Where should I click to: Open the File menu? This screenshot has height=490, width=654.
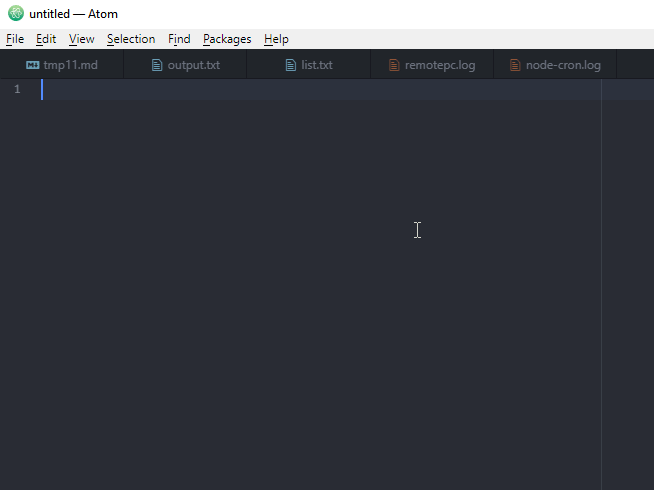[x=15, y=39]
